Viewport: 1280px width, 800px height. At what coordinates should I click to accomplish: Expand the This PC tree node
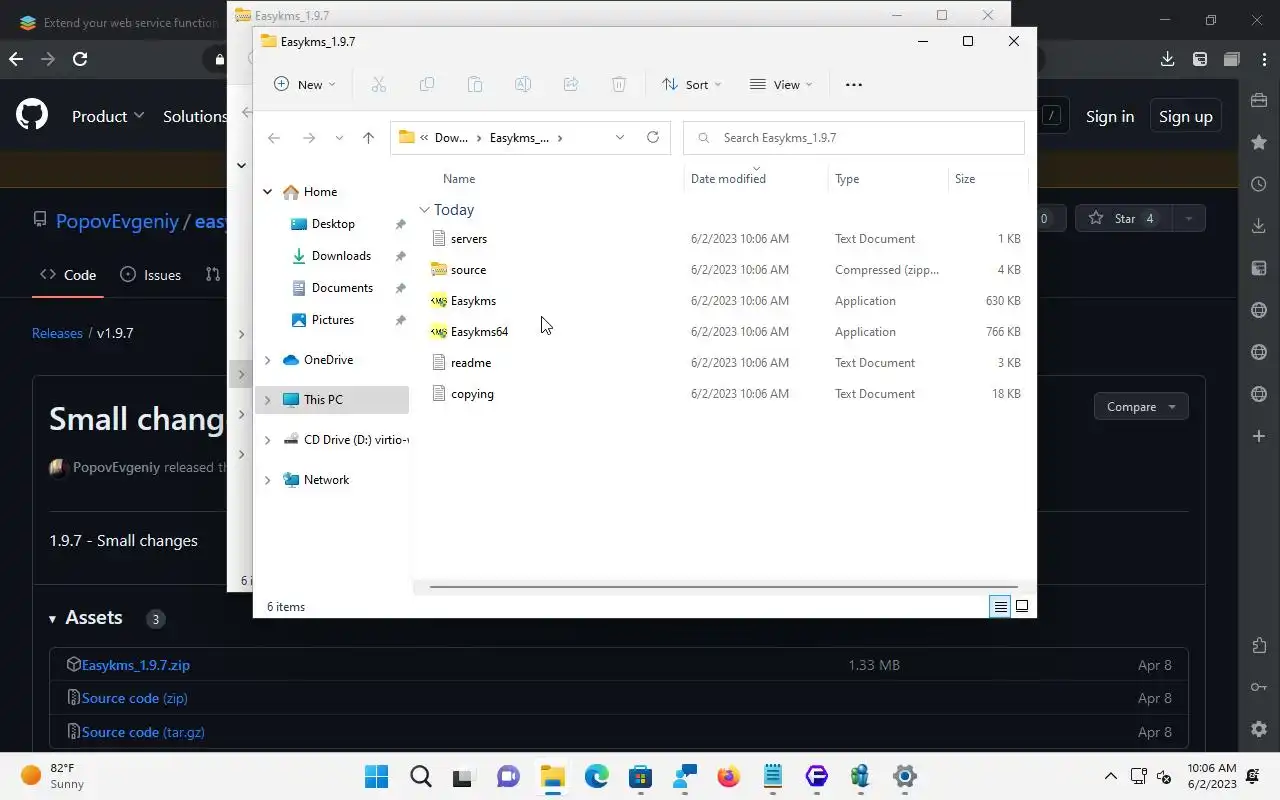267,400
